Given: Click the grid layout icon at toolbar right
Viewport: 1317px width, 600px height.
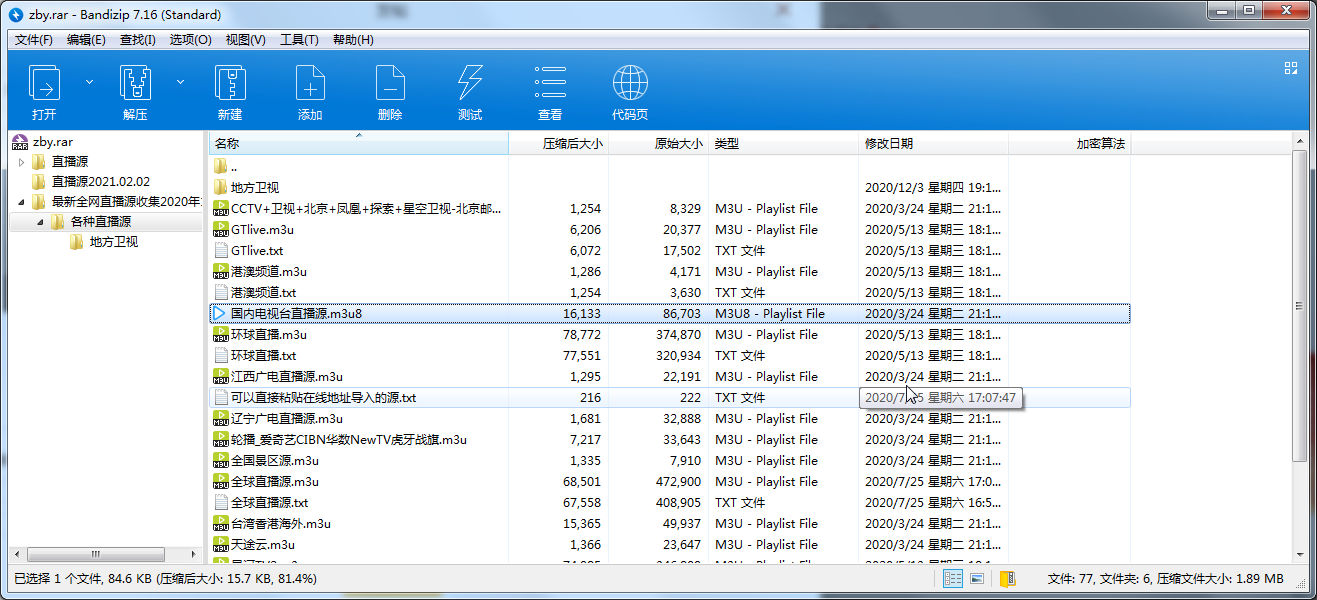Looking at the screenshot, I should pos(1290,67).
